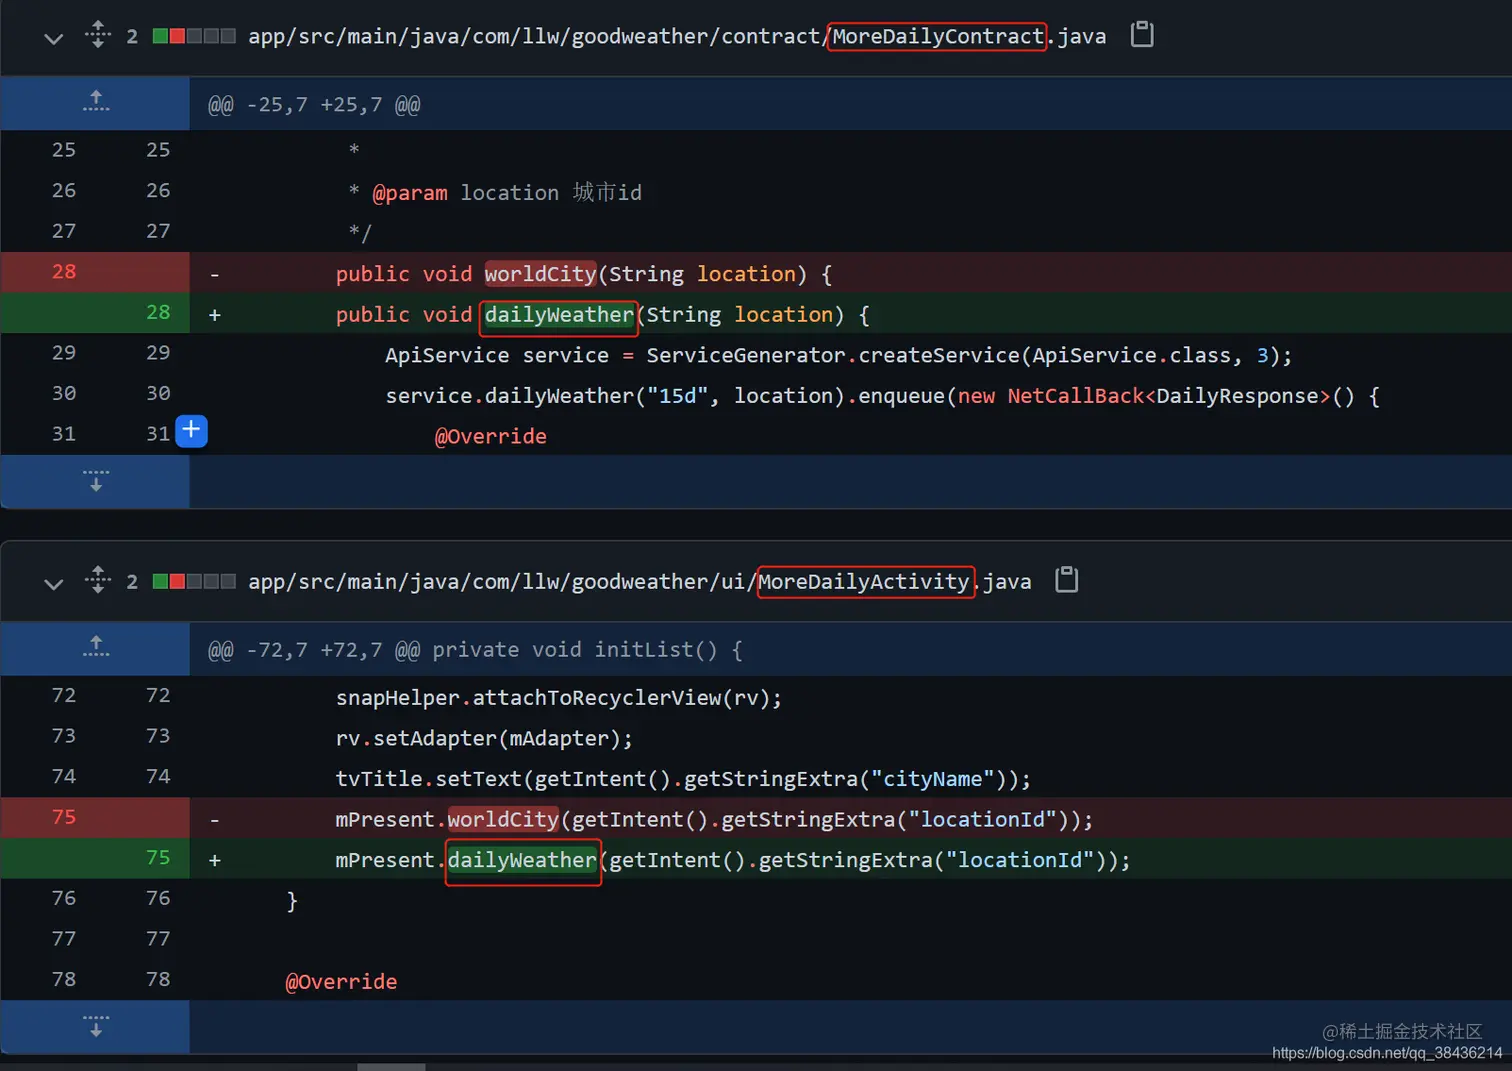
Task: Expand lines below line 31 in MoreDailyContract
Action: click(x=96, y=481)
